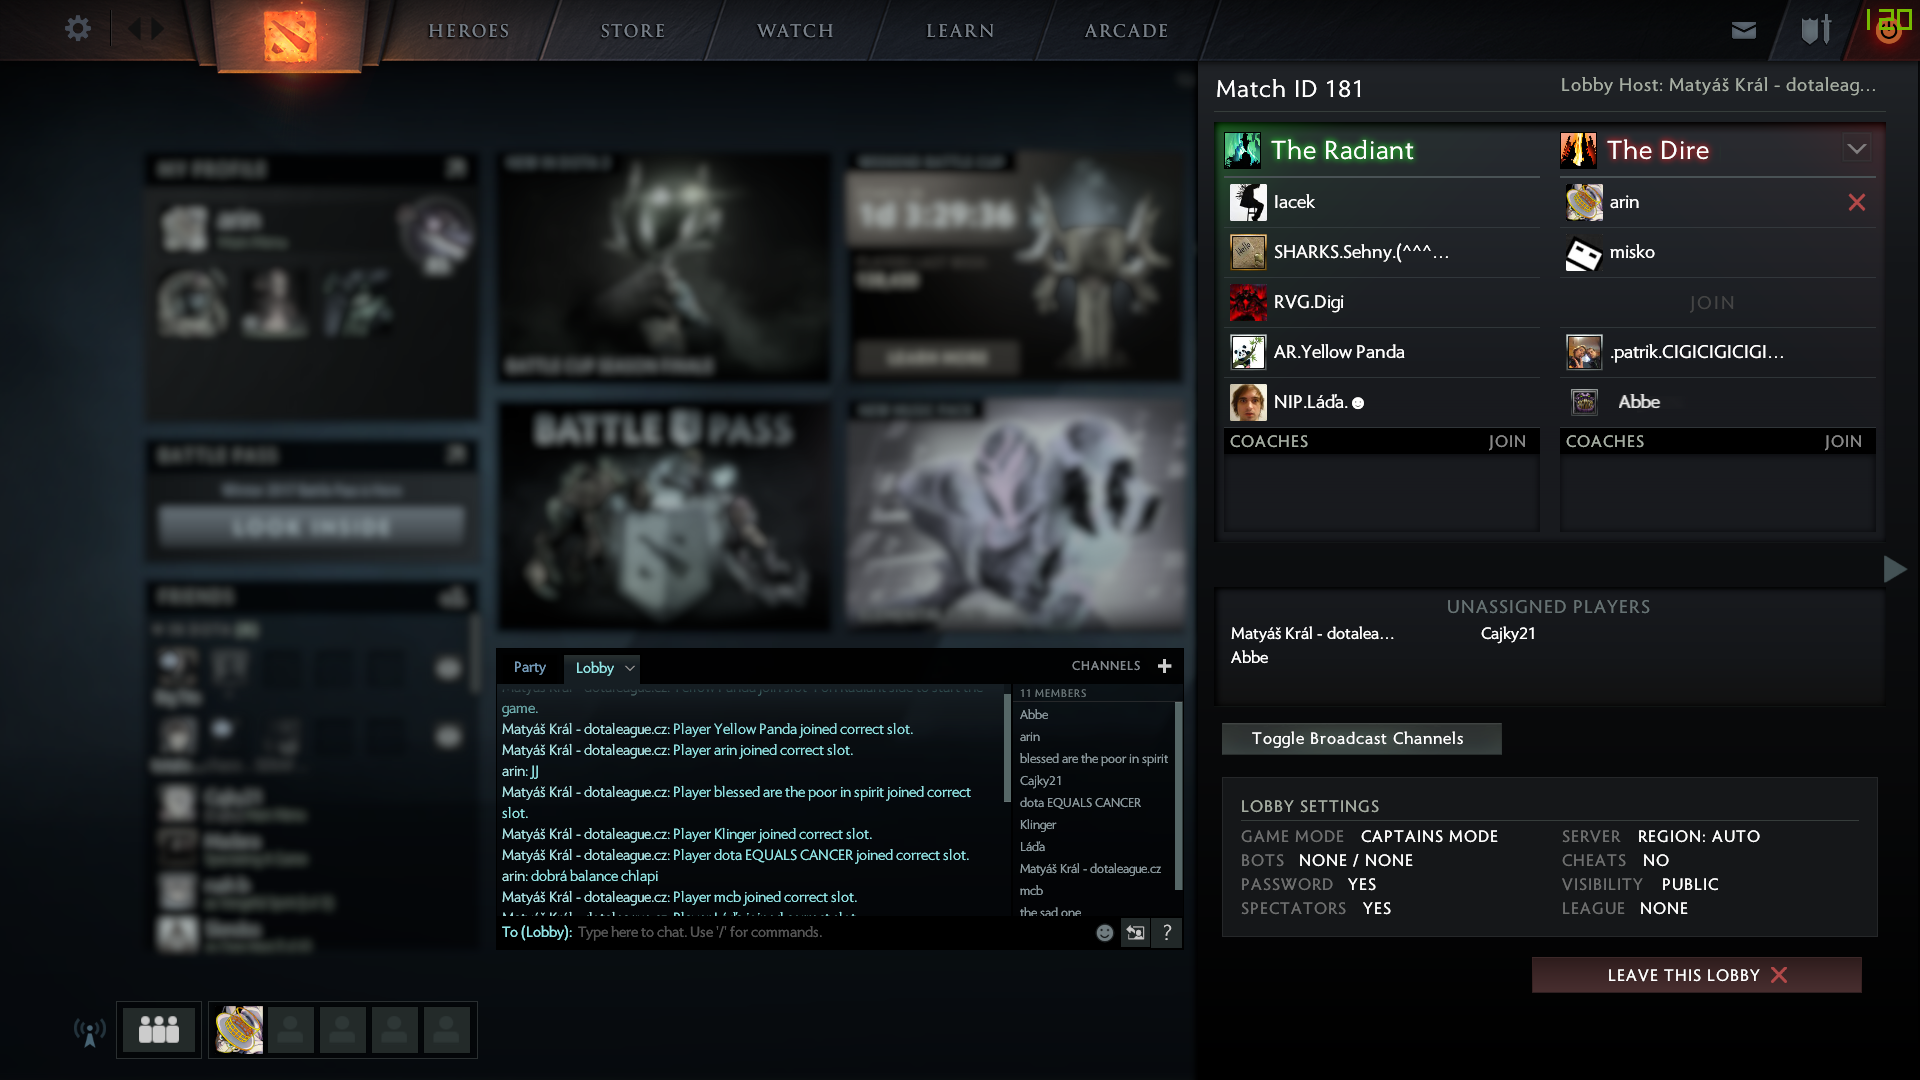Click mcb in members list
This screenshot has width=1920, height=1080.
[1031, 891]
